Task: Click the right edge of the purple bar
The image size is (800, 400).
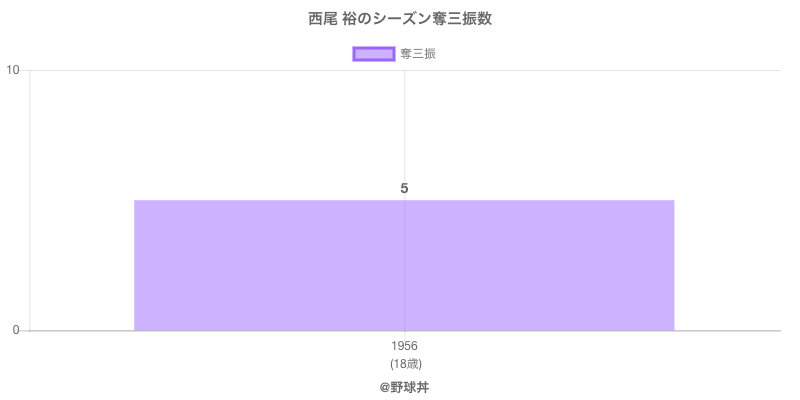Action: (x=673, y=265)
